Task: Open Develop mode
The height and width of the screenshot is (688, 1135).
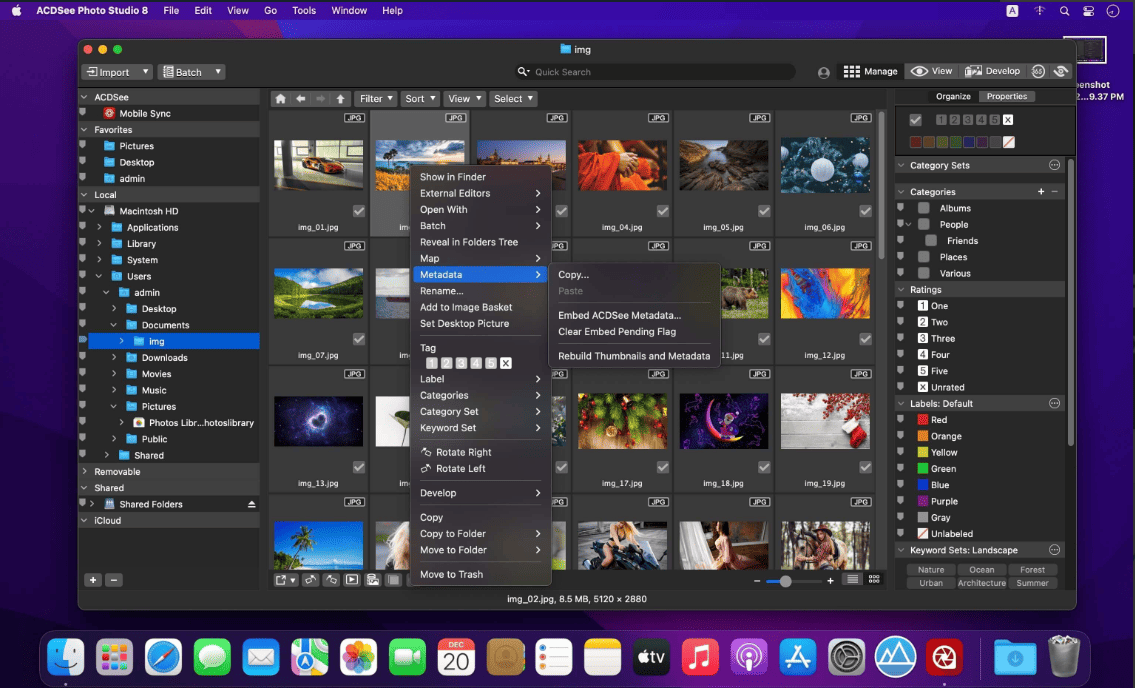Action: [992, 71]
